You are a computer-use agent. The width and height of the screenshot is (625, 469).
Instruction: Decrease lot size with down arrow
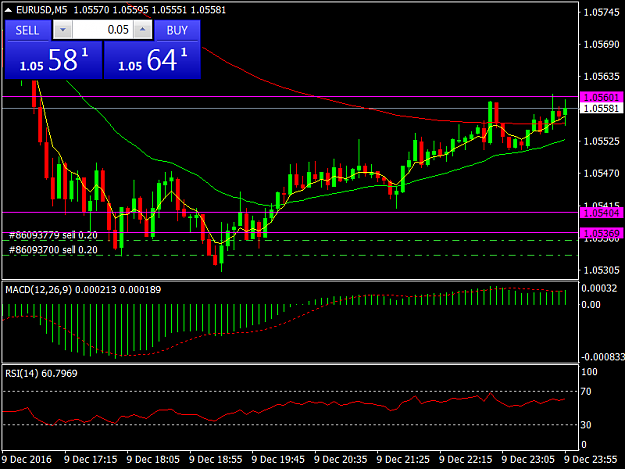[63, 30]
